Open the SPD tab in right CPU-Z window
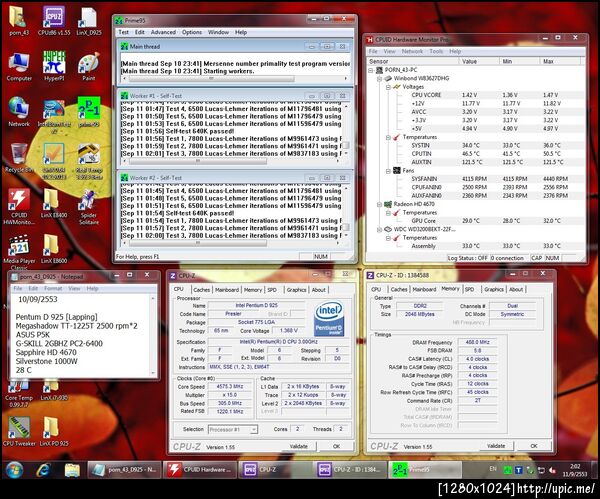The width and height of the screenshot is (600, 499). click(x=470, y=290)
